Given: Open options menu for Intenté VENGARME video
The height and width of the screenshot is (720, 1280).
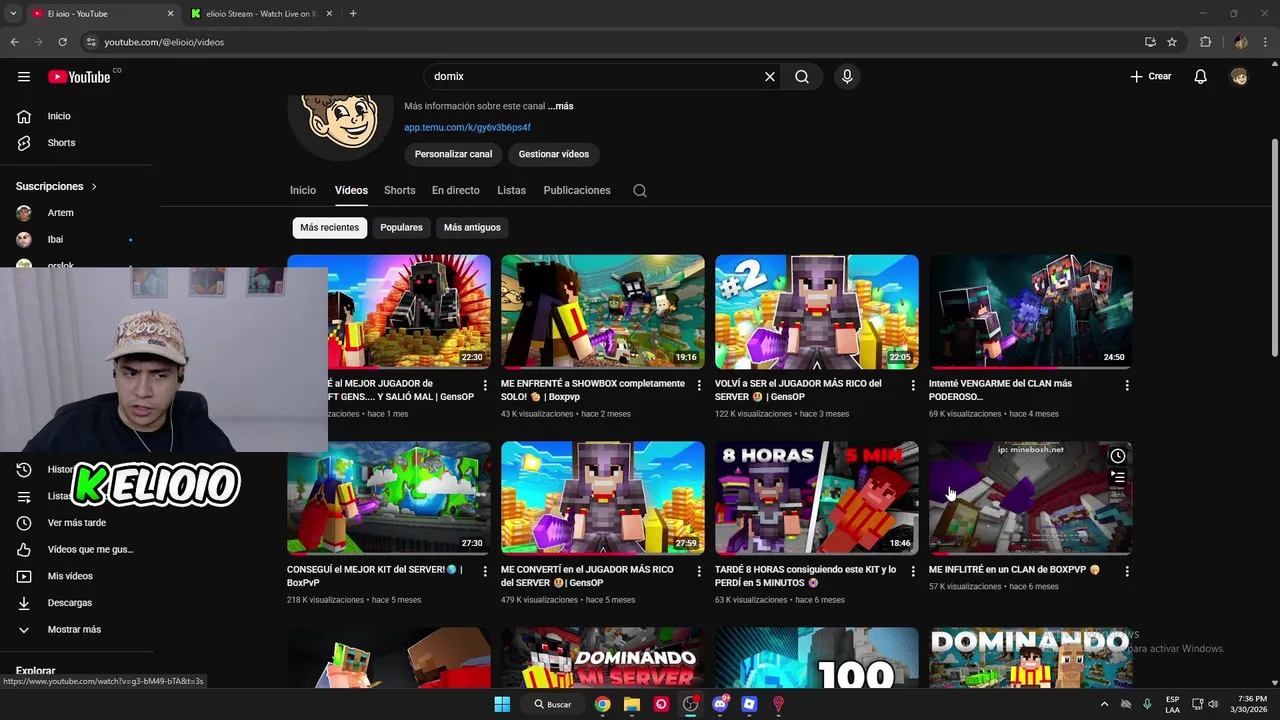Looking at the screenshot, I should pyautogui.click(x=1127, y=385).
